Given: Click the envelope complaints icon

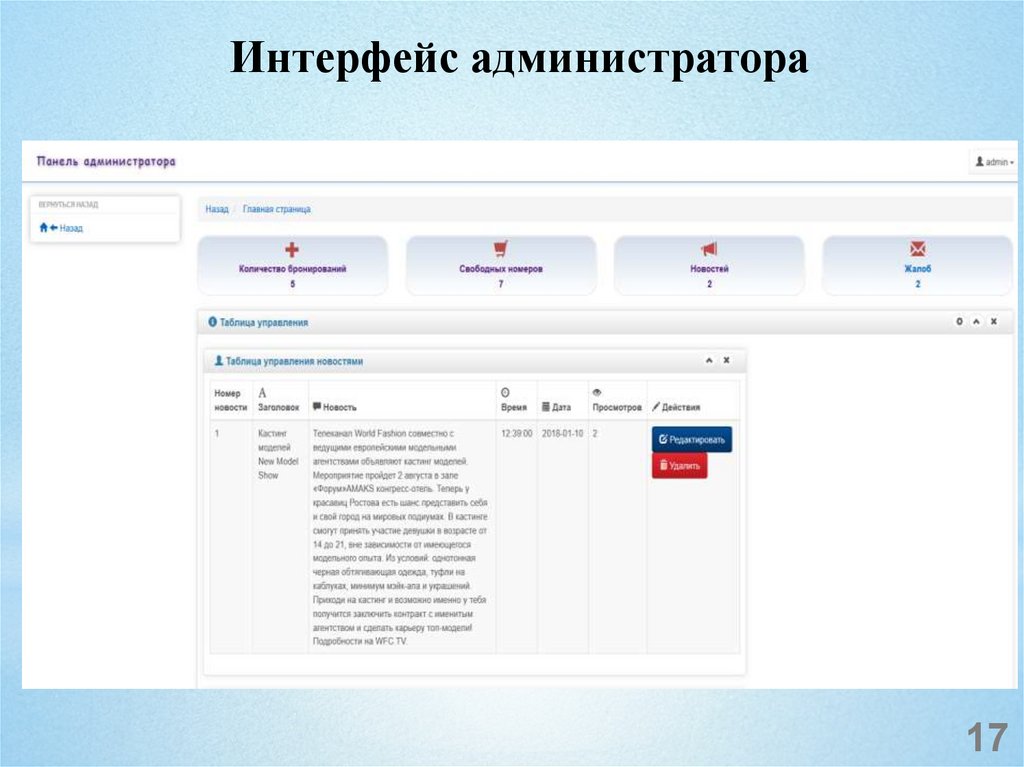Looking at the screenshot, I should click(x=918, y=249).
